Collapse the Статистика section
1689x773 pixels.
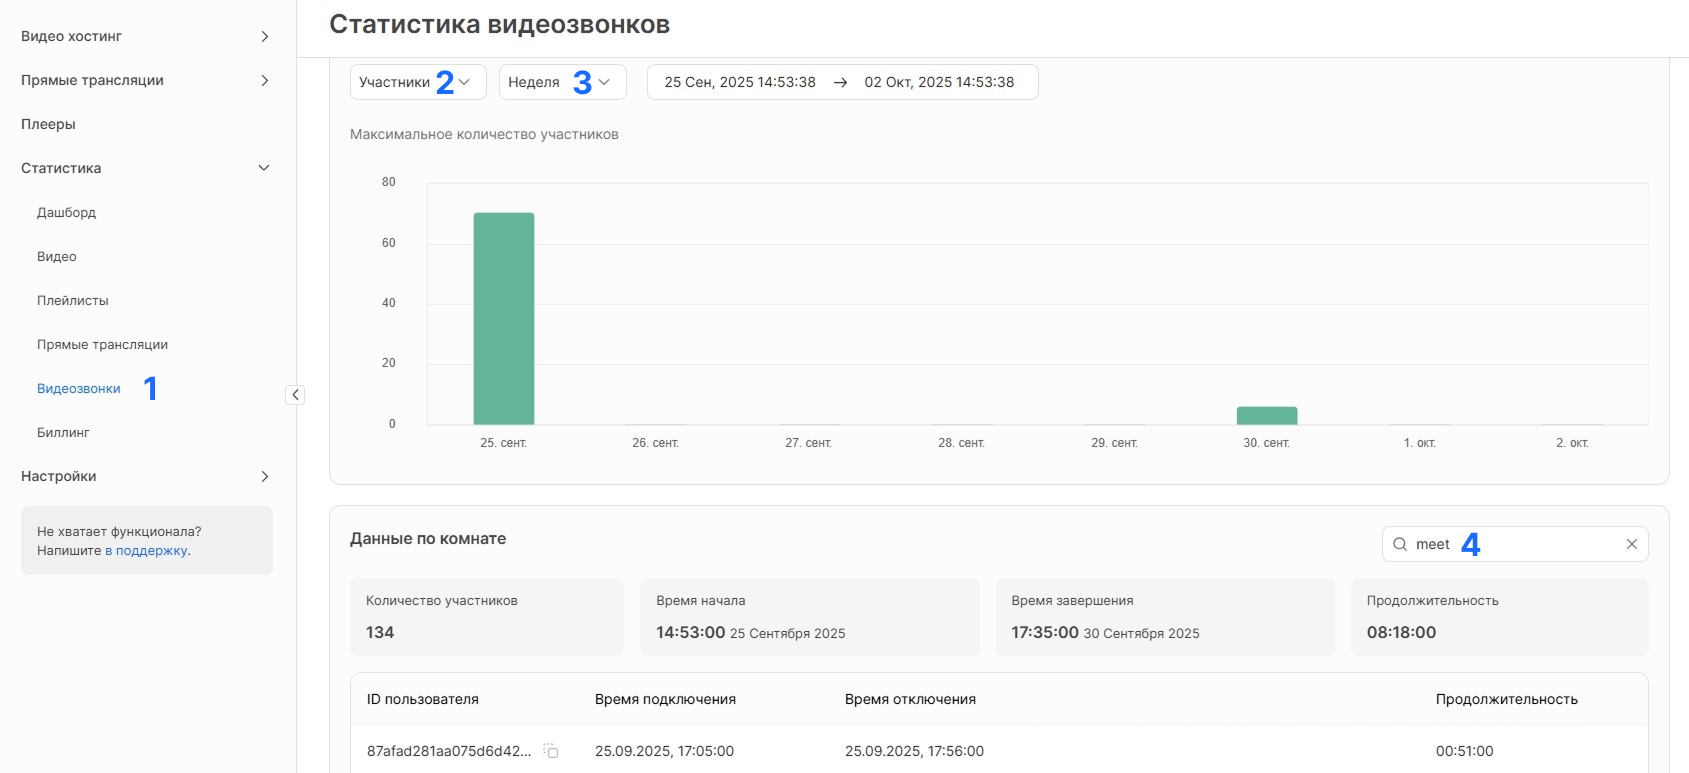pos(264,168)
